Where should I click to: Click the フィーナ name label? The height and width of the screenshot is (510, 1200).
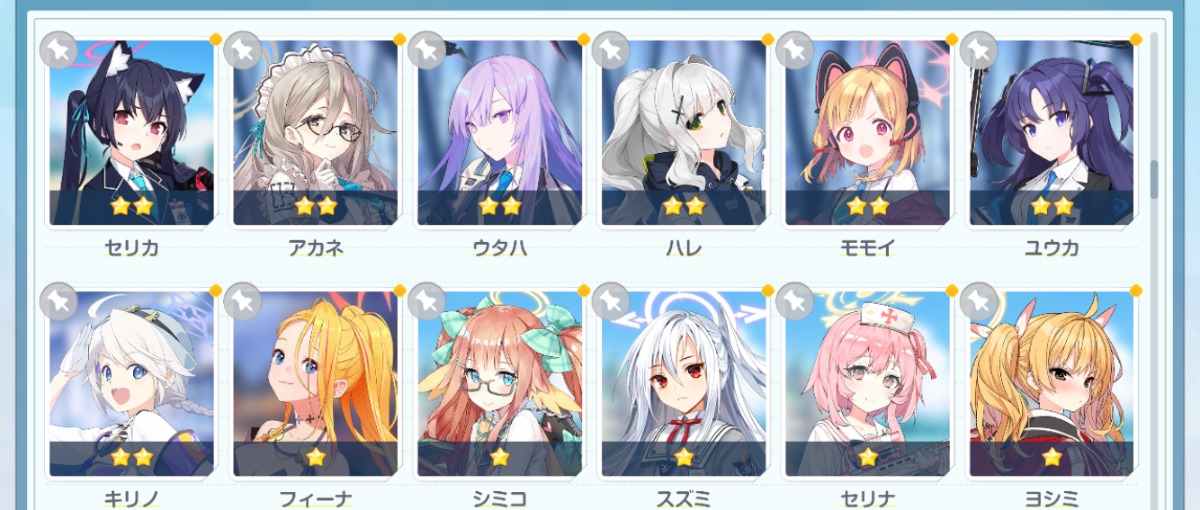point(315,498)
